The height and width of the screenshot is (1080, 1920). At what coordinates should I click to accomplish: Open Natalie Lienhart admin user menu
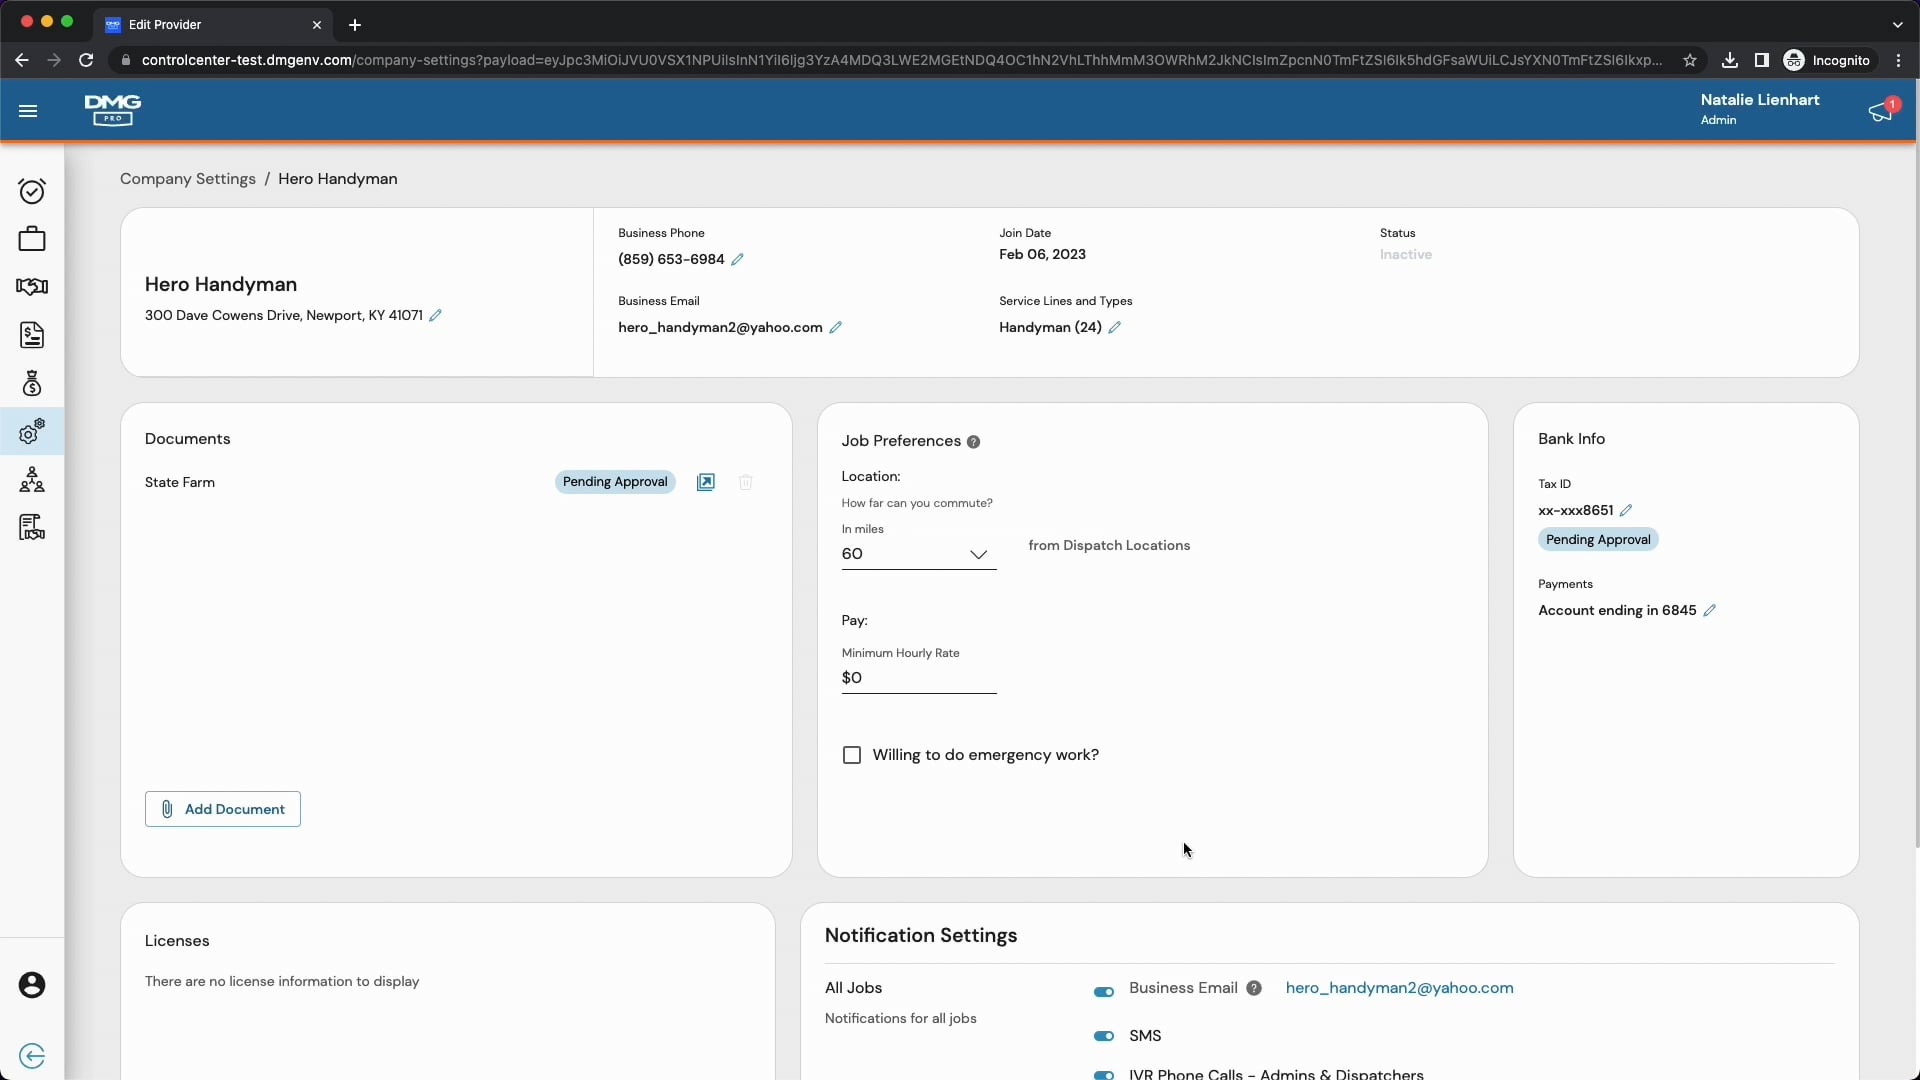(1759, 108)
